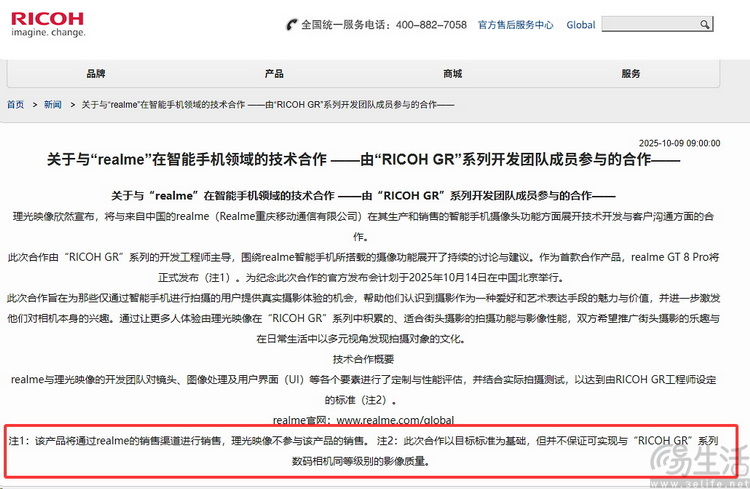Open the 产品 navigation menu
Viewport: 750px width, 489px height.
click(x=274, y=74)
